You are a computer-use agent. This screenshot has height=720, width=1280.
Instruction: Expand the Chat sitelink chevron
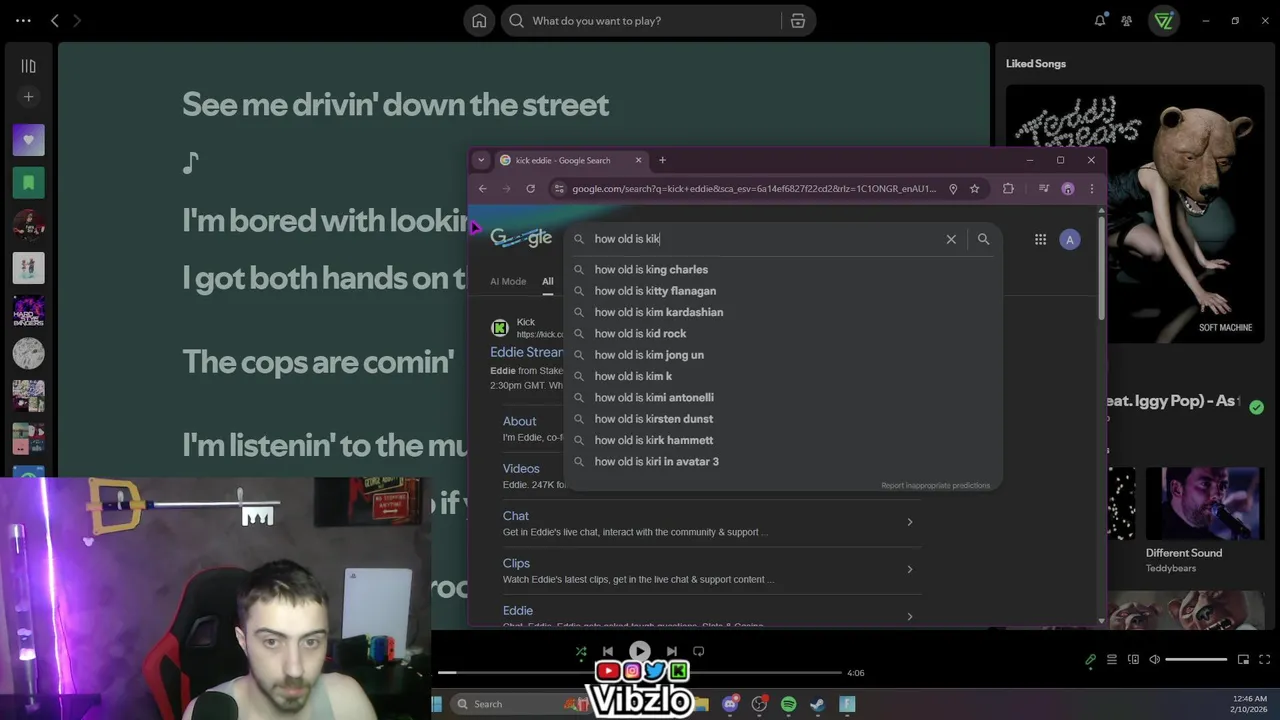pyautogui.click(x=909, y=522)
